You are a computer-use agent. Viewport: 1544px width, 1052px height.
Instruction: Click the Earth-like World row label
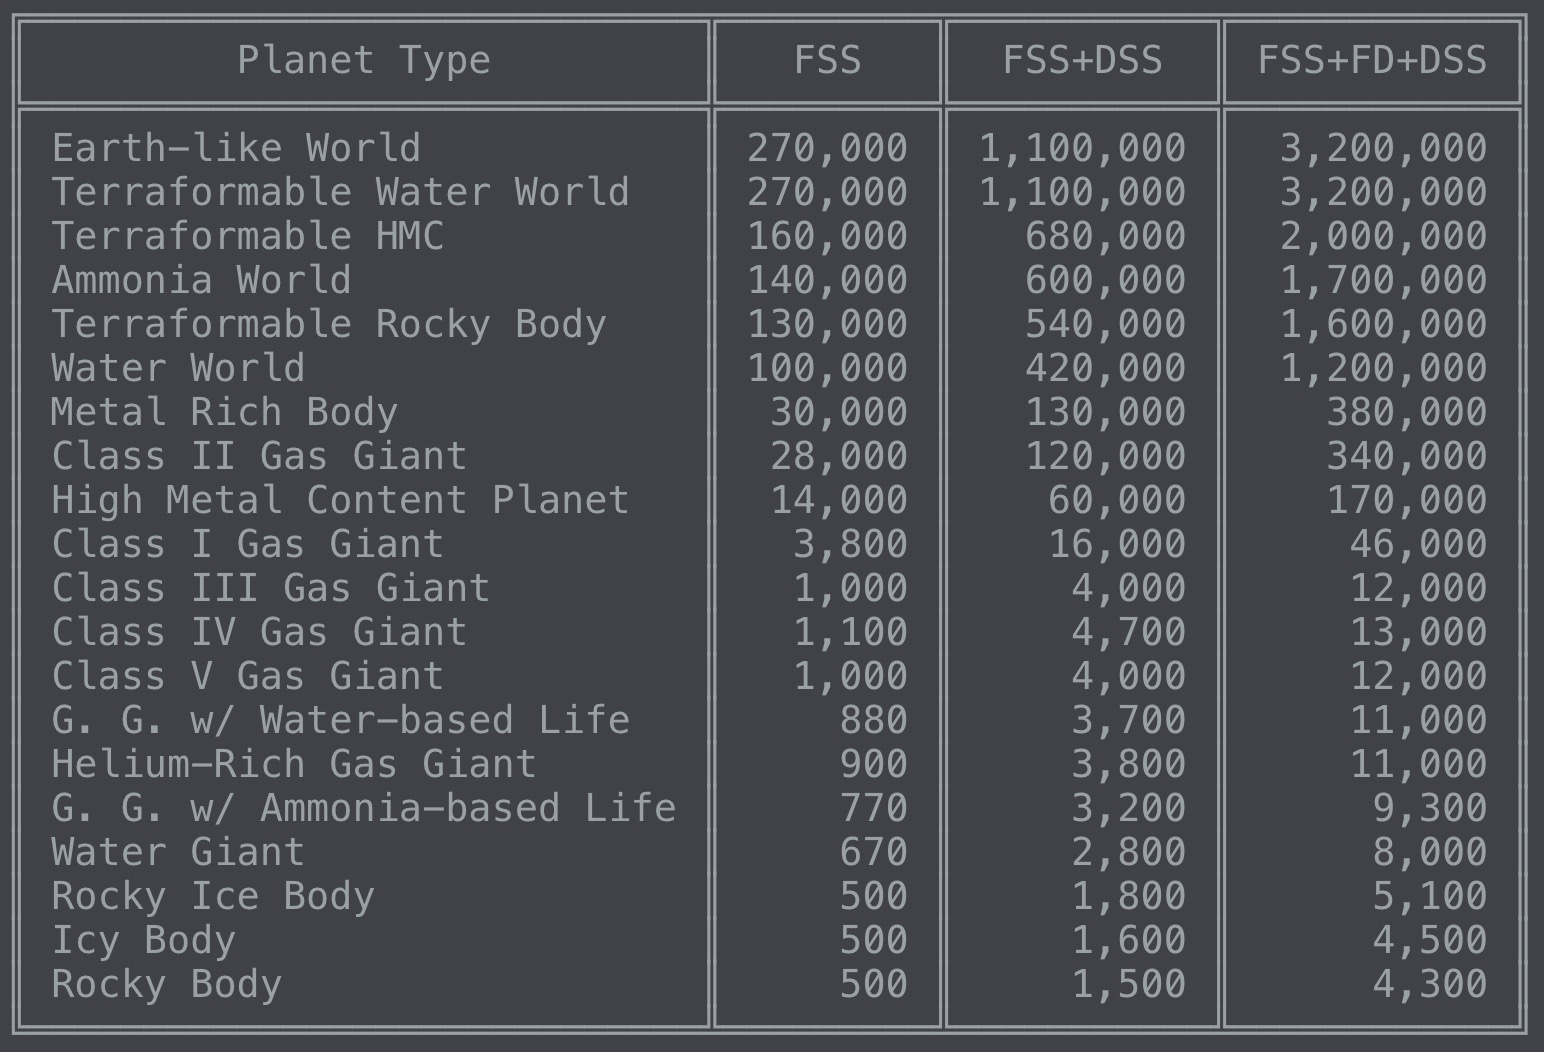(x=236, y=148)
